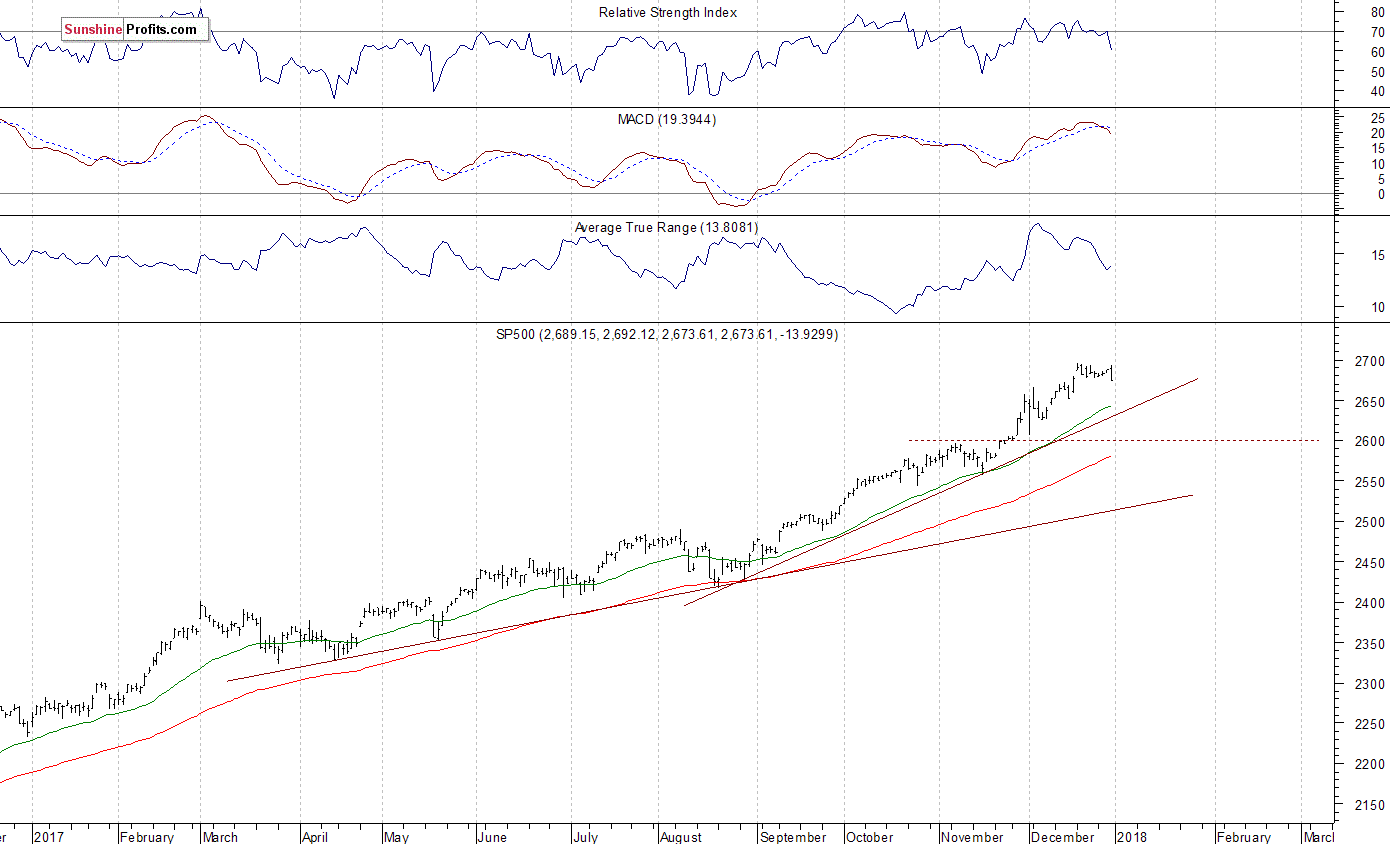Click the MACD 0 scale value
This screenshot has height=844, width=1390.
[x=1381, y=194]
